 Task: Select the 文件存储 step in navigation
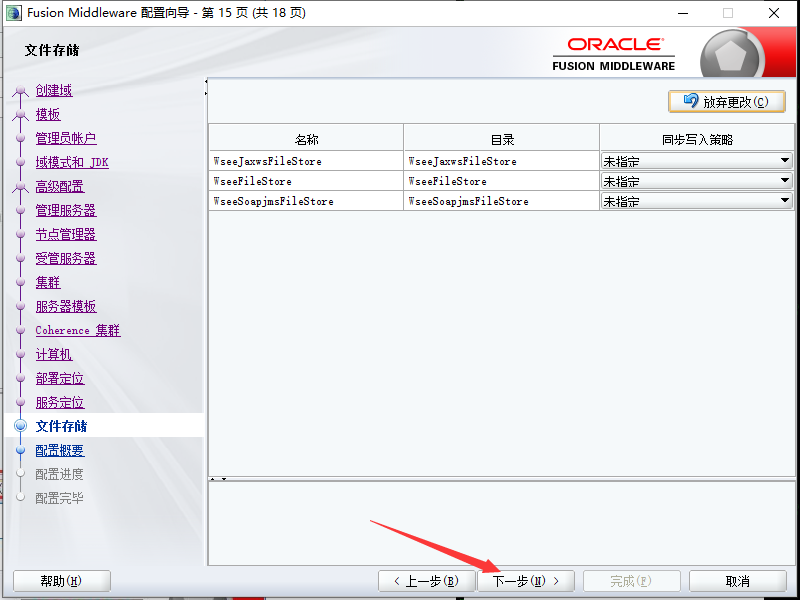point(61,426)
